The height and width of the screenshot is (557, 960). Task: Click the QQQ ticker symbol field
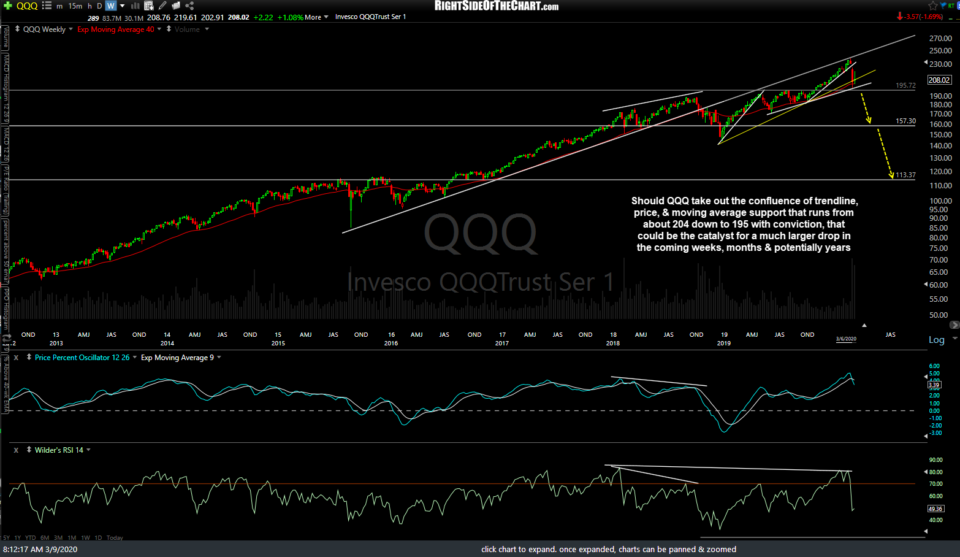pos(27,6)
